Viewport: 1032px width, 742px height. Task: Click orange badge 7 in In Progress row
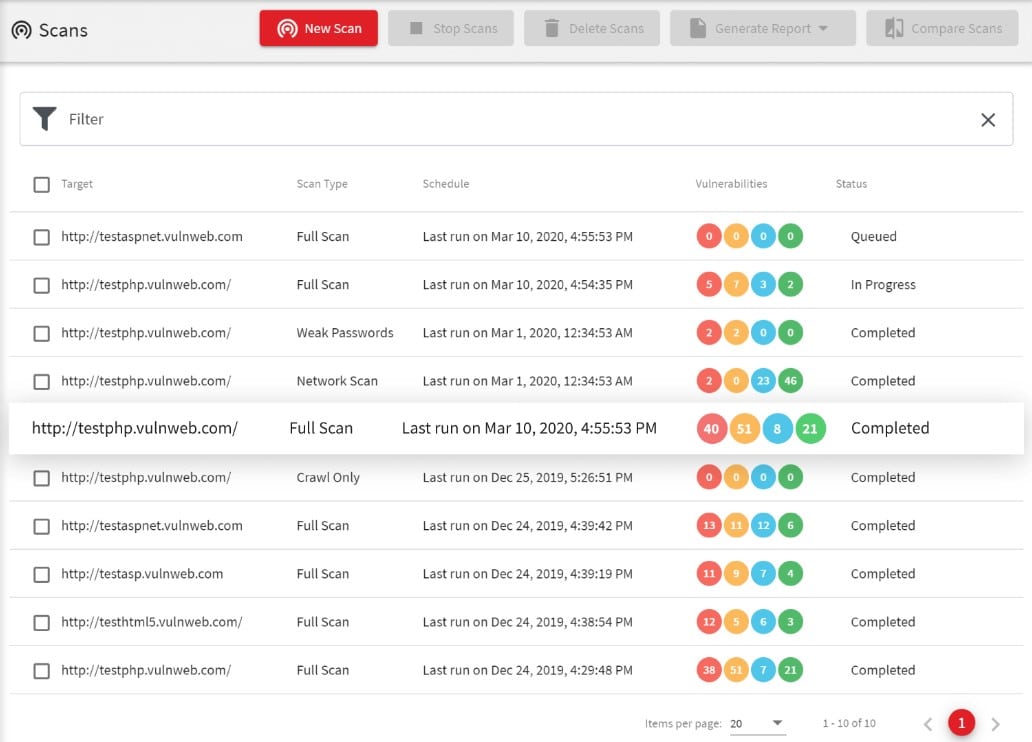736,284
